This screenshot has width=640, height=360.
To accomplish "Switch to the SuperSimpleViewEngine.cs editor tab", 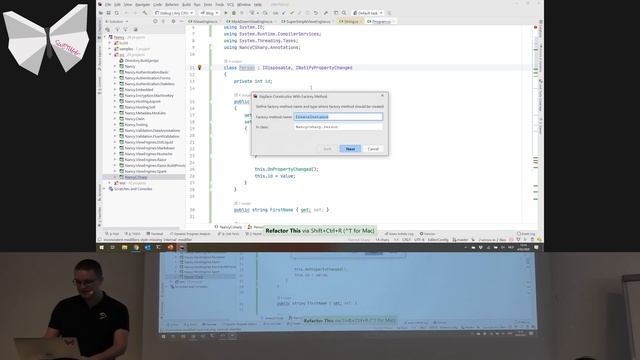I will click(307, 21).
